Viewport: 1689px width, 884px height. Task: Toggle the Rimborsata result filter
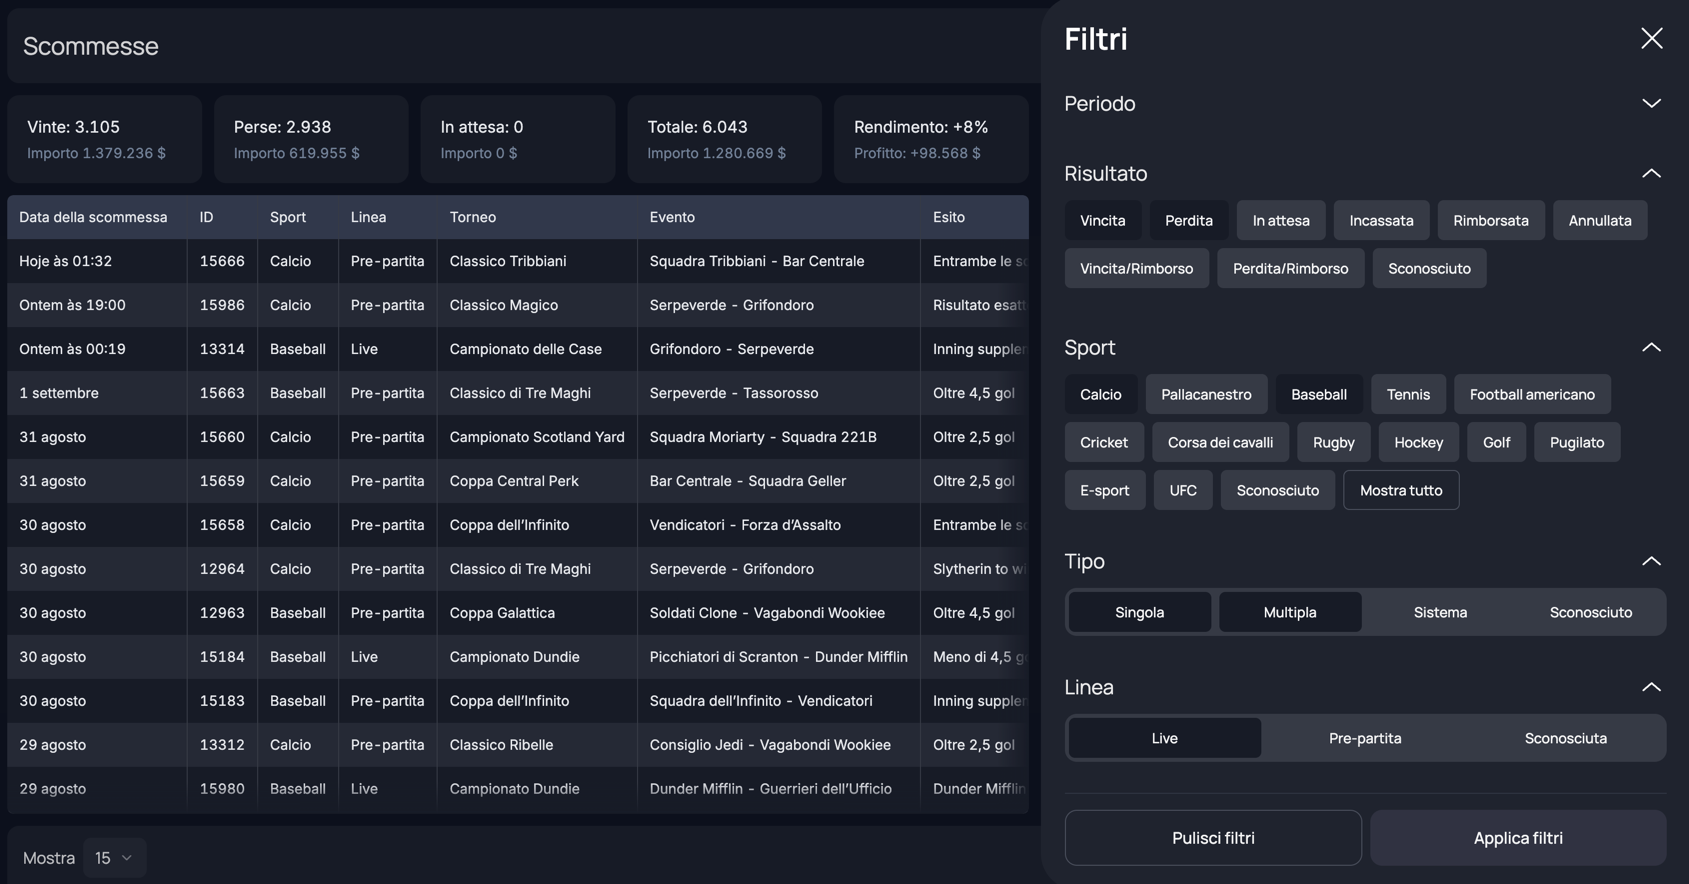1490,221
